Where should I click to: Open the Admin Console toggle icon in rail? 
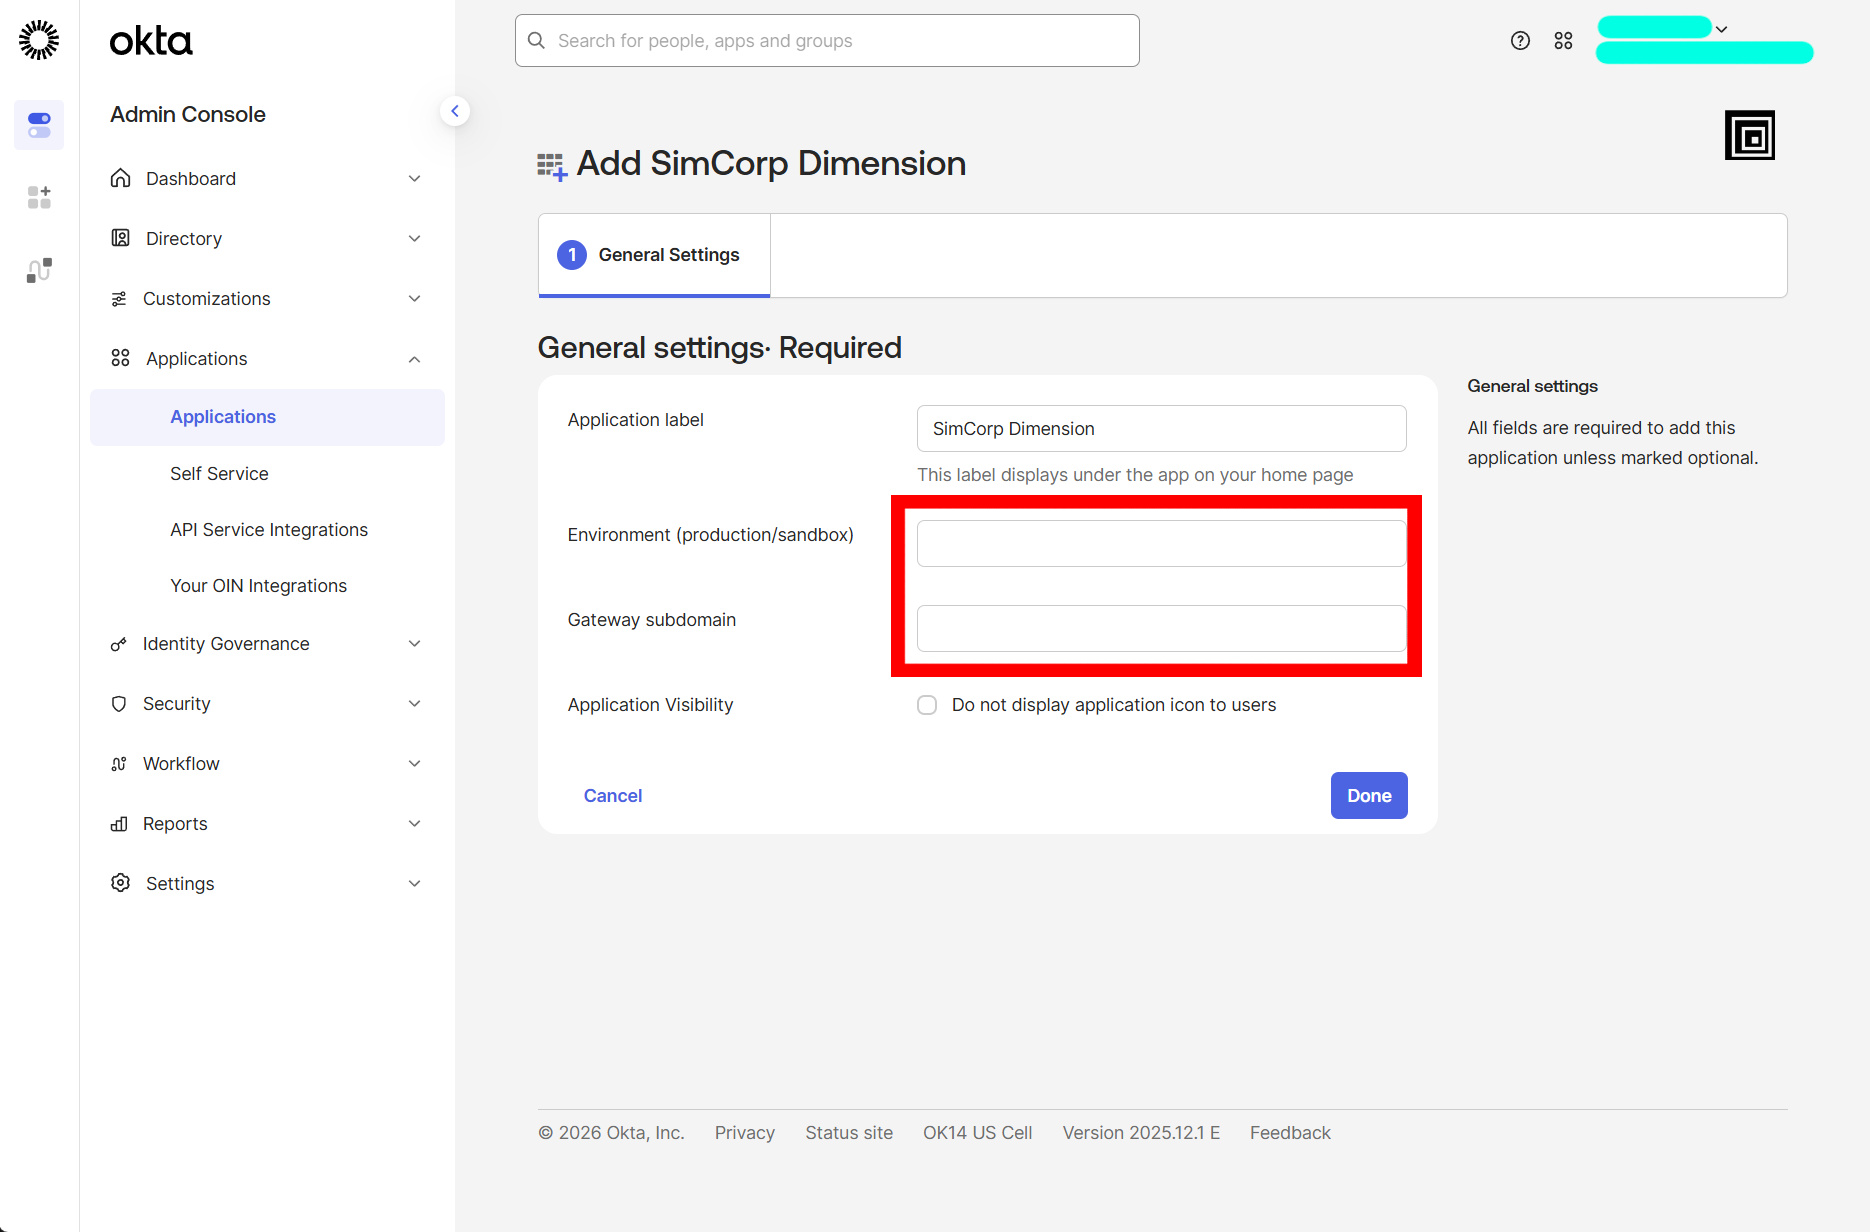[39, 125]
